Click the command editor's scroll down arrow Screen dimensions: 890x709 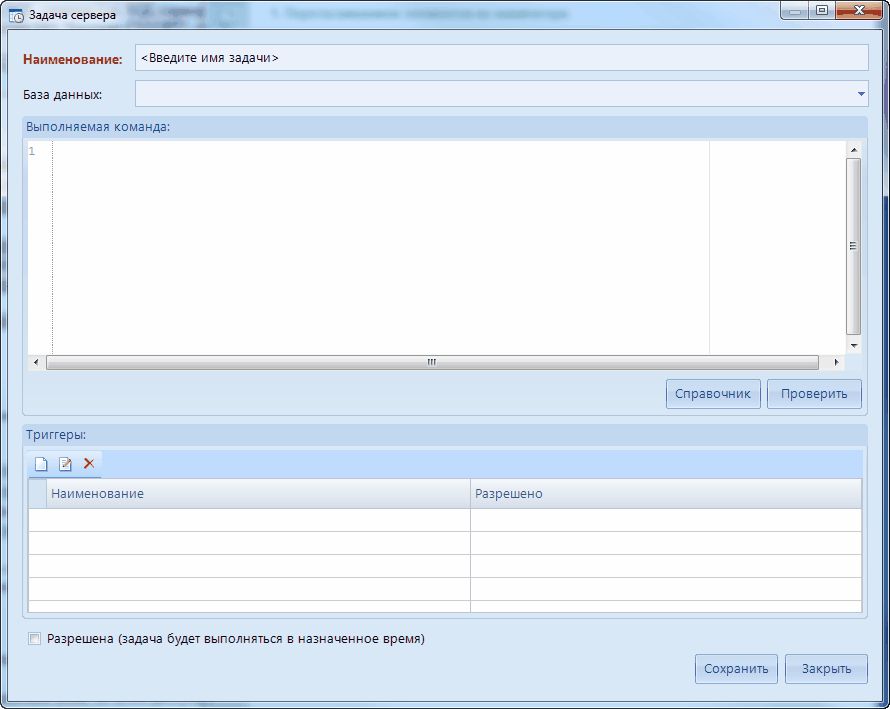pyautogui.click(x=853, y=345)
